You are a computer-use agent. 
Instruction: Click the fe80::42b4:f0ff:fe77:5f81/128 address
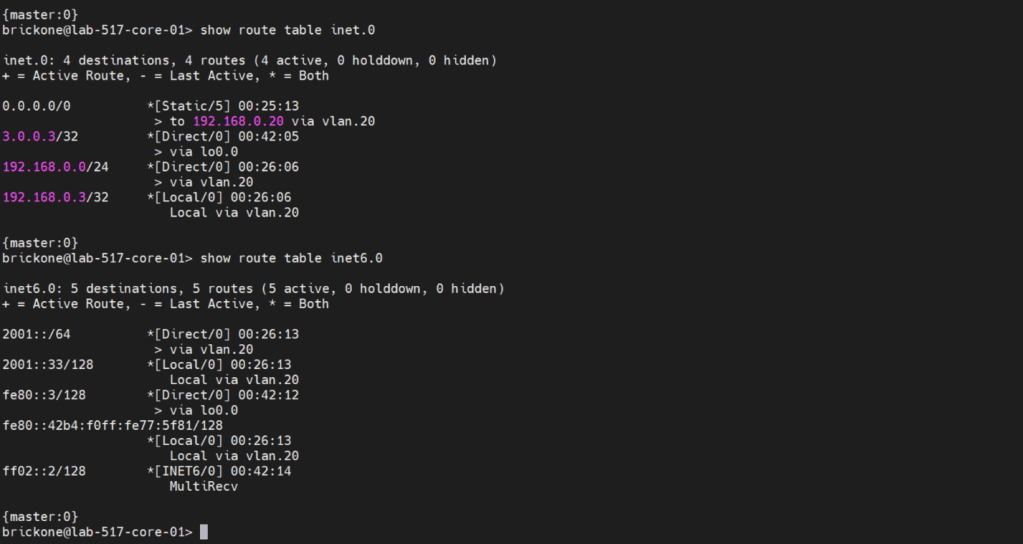[112, 425]
